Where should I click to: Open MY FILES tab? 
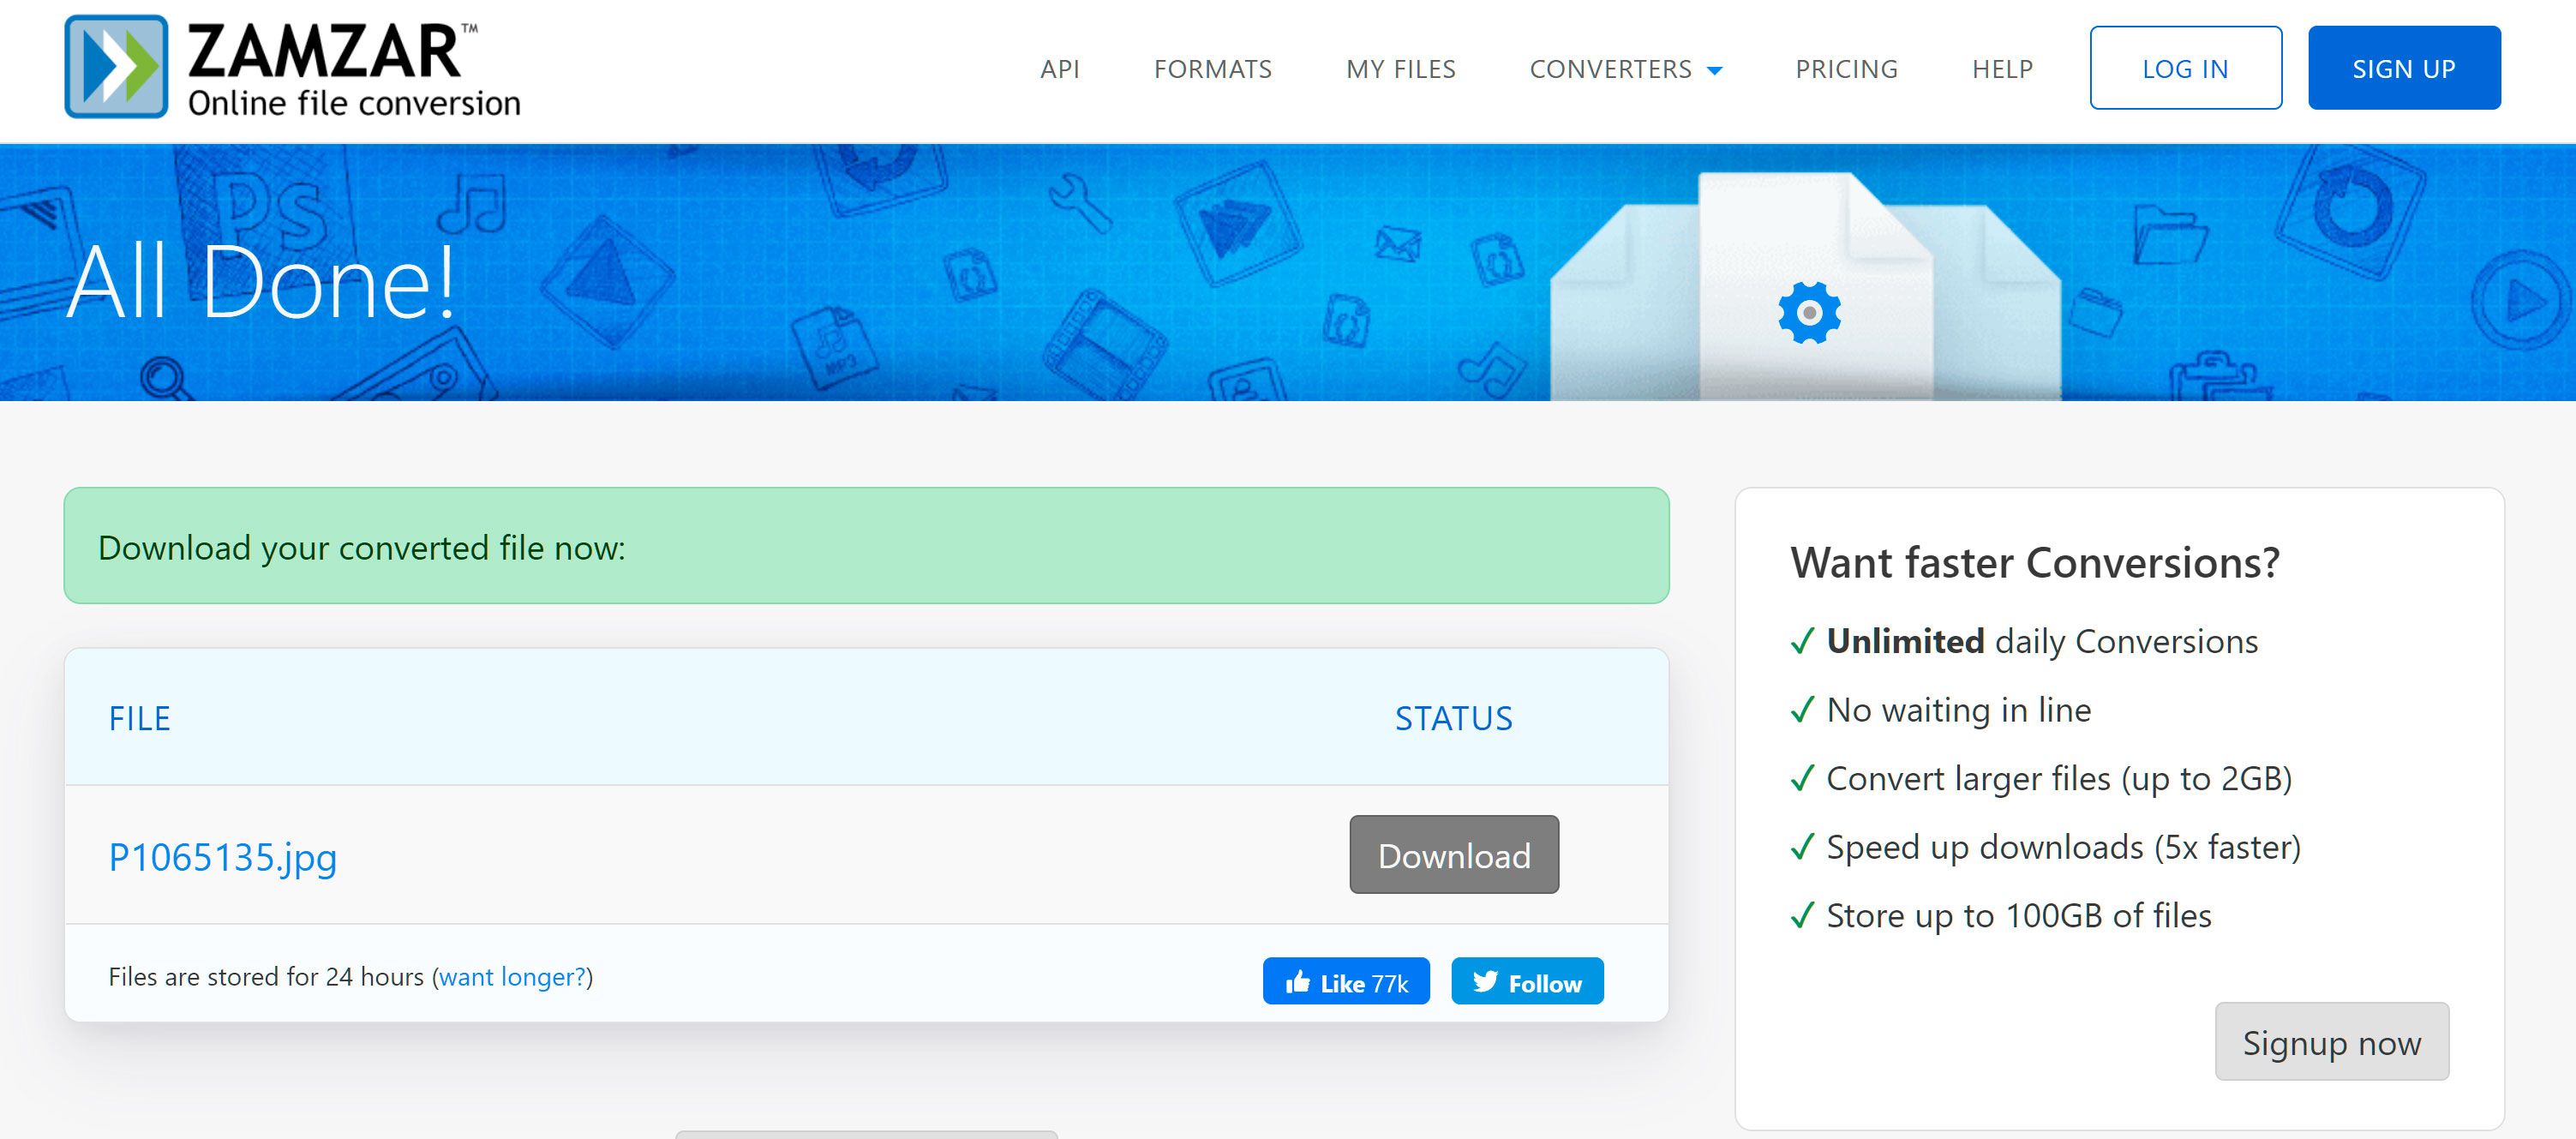tap(1399, 69)
